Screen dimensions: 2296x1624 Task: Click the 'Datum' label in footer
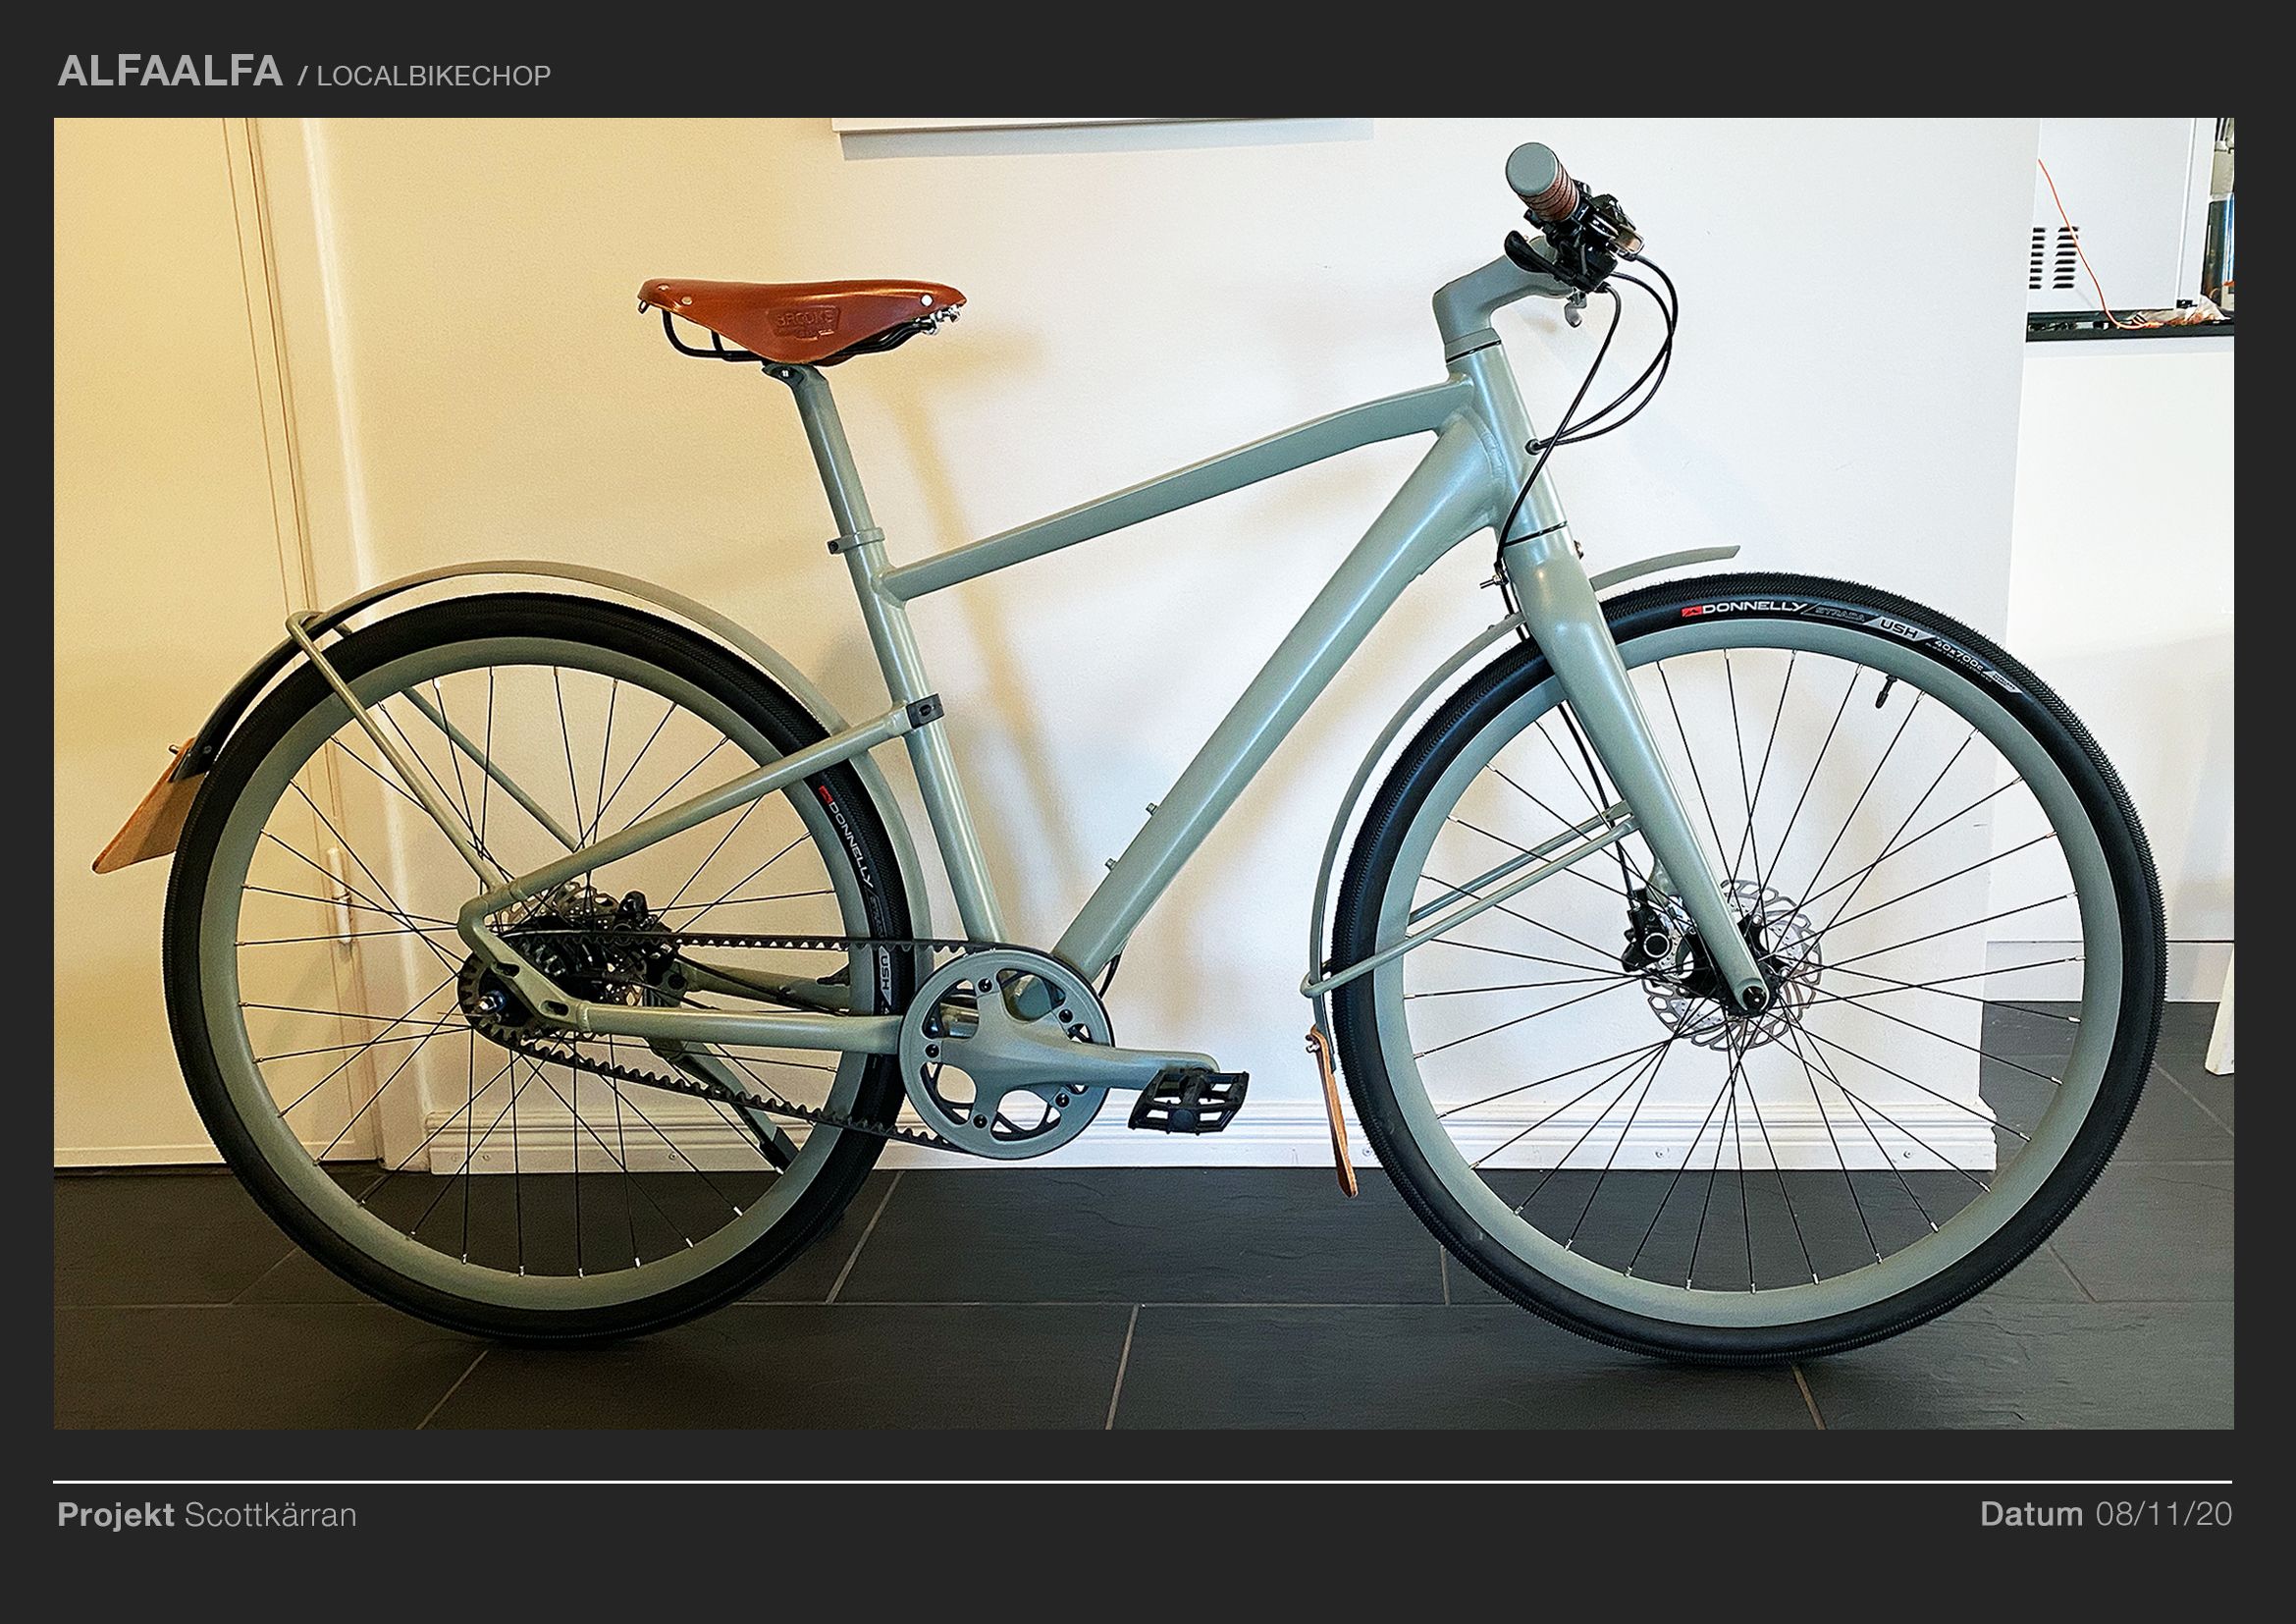point(2032,1514)
